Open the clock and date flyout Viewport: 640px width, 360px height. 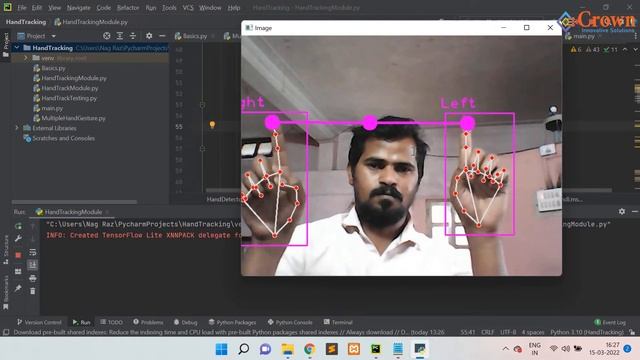click(604, 349)
